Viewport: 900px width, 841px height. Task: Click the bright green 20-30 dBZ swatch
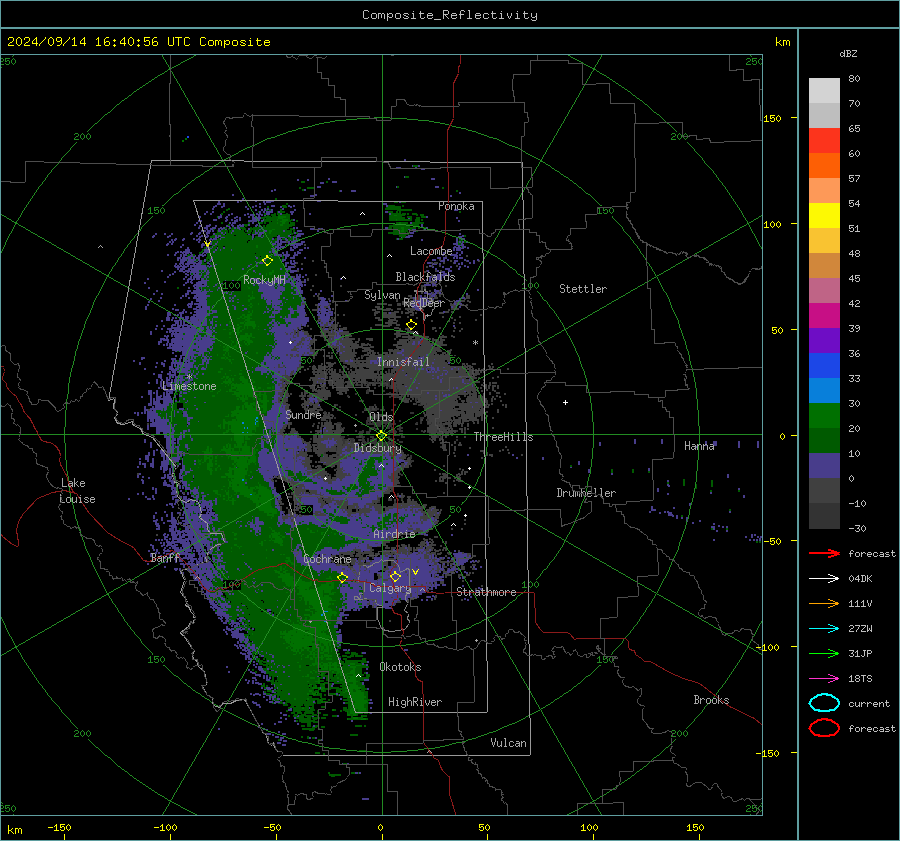pos(824,416)
